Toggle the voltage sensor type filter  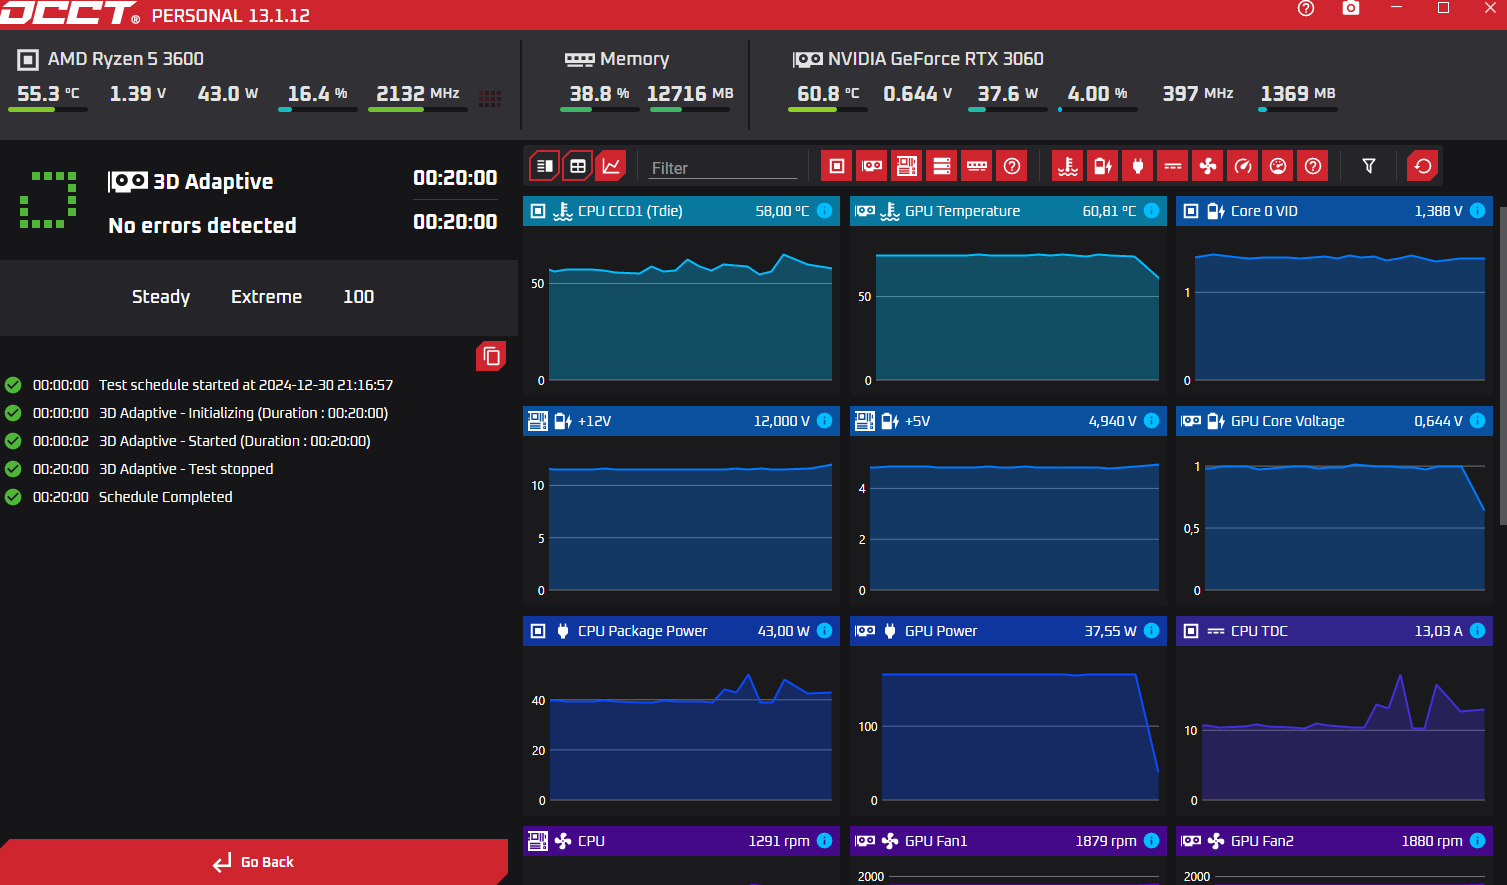[x=1103, y=166]
